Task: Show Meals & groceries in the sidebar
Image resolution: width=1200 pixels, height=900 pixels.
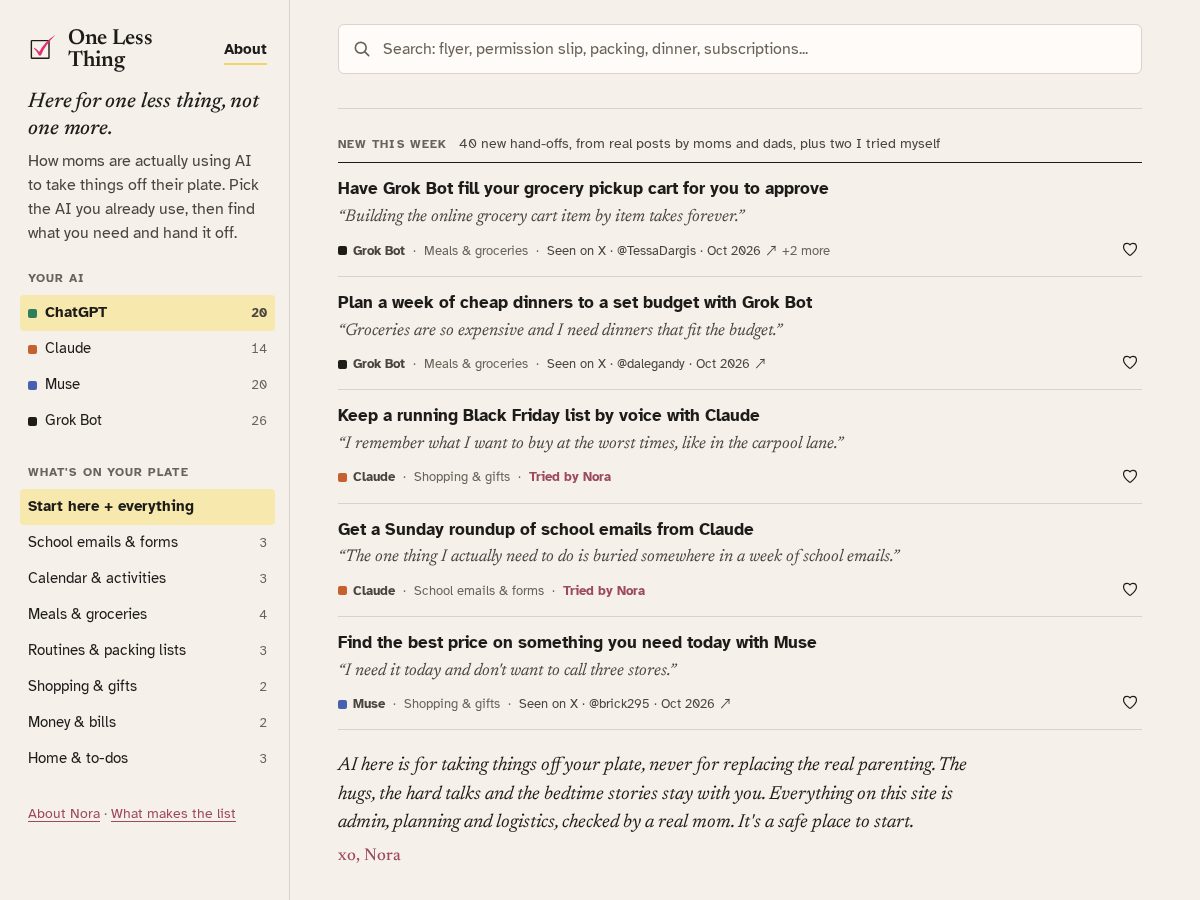Action: pos(147,615)
